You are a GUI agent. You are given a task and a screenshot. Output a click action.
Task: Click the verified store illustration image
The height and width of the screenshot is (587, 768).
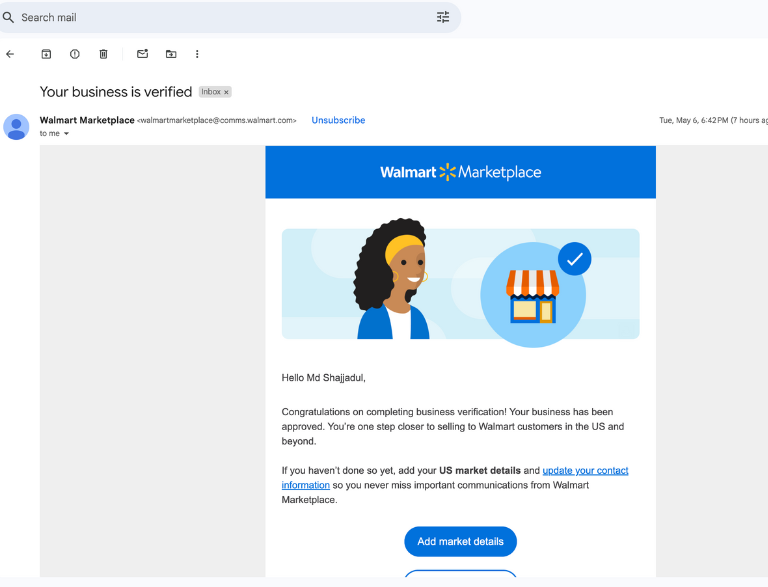[460, 284]
